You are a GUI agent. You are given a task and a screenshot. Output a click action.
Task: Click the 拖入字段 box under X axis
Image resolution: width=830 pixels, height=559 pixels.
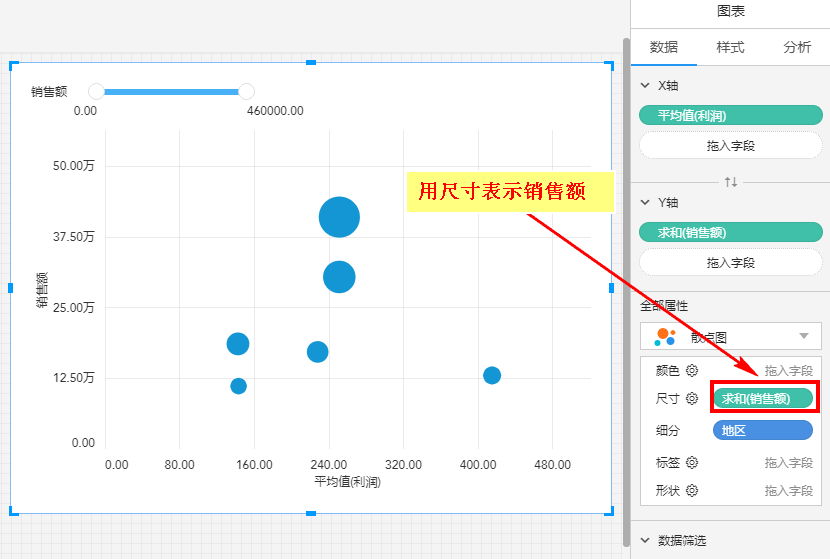click(x=730, y=146)
